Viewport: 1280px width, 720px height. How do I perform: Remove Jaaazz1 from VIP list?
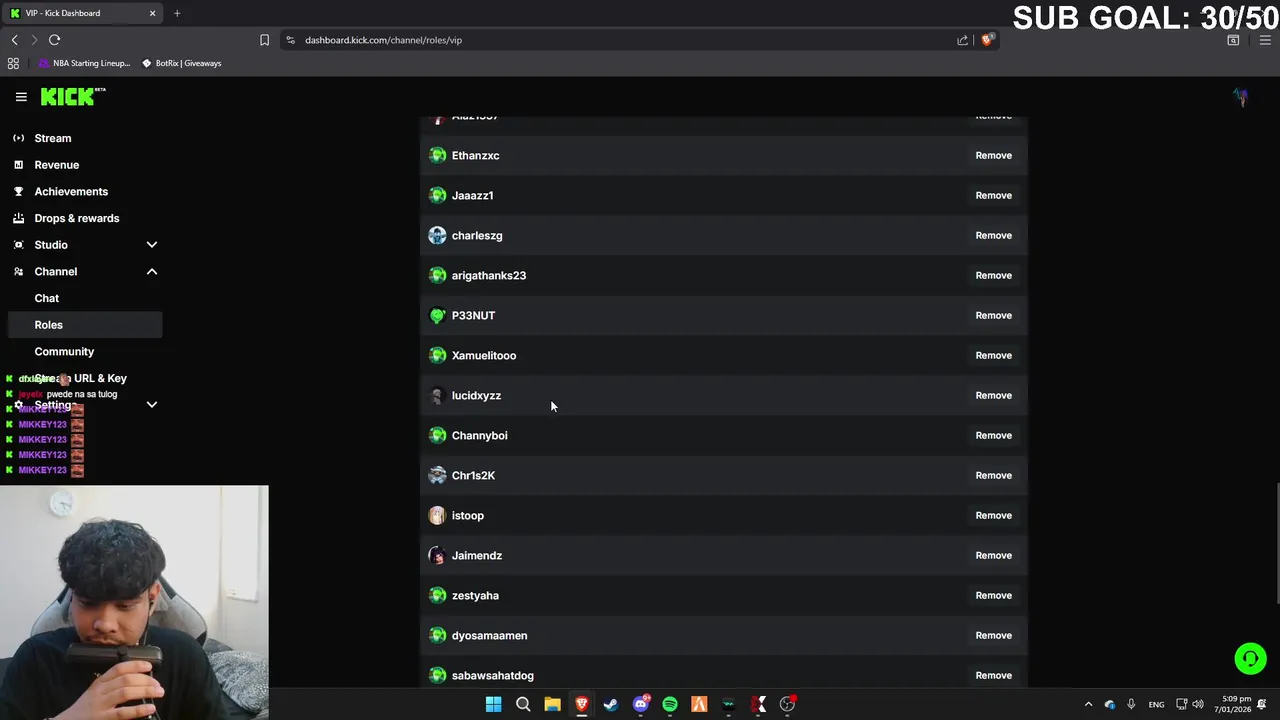[x=993, y=195]
